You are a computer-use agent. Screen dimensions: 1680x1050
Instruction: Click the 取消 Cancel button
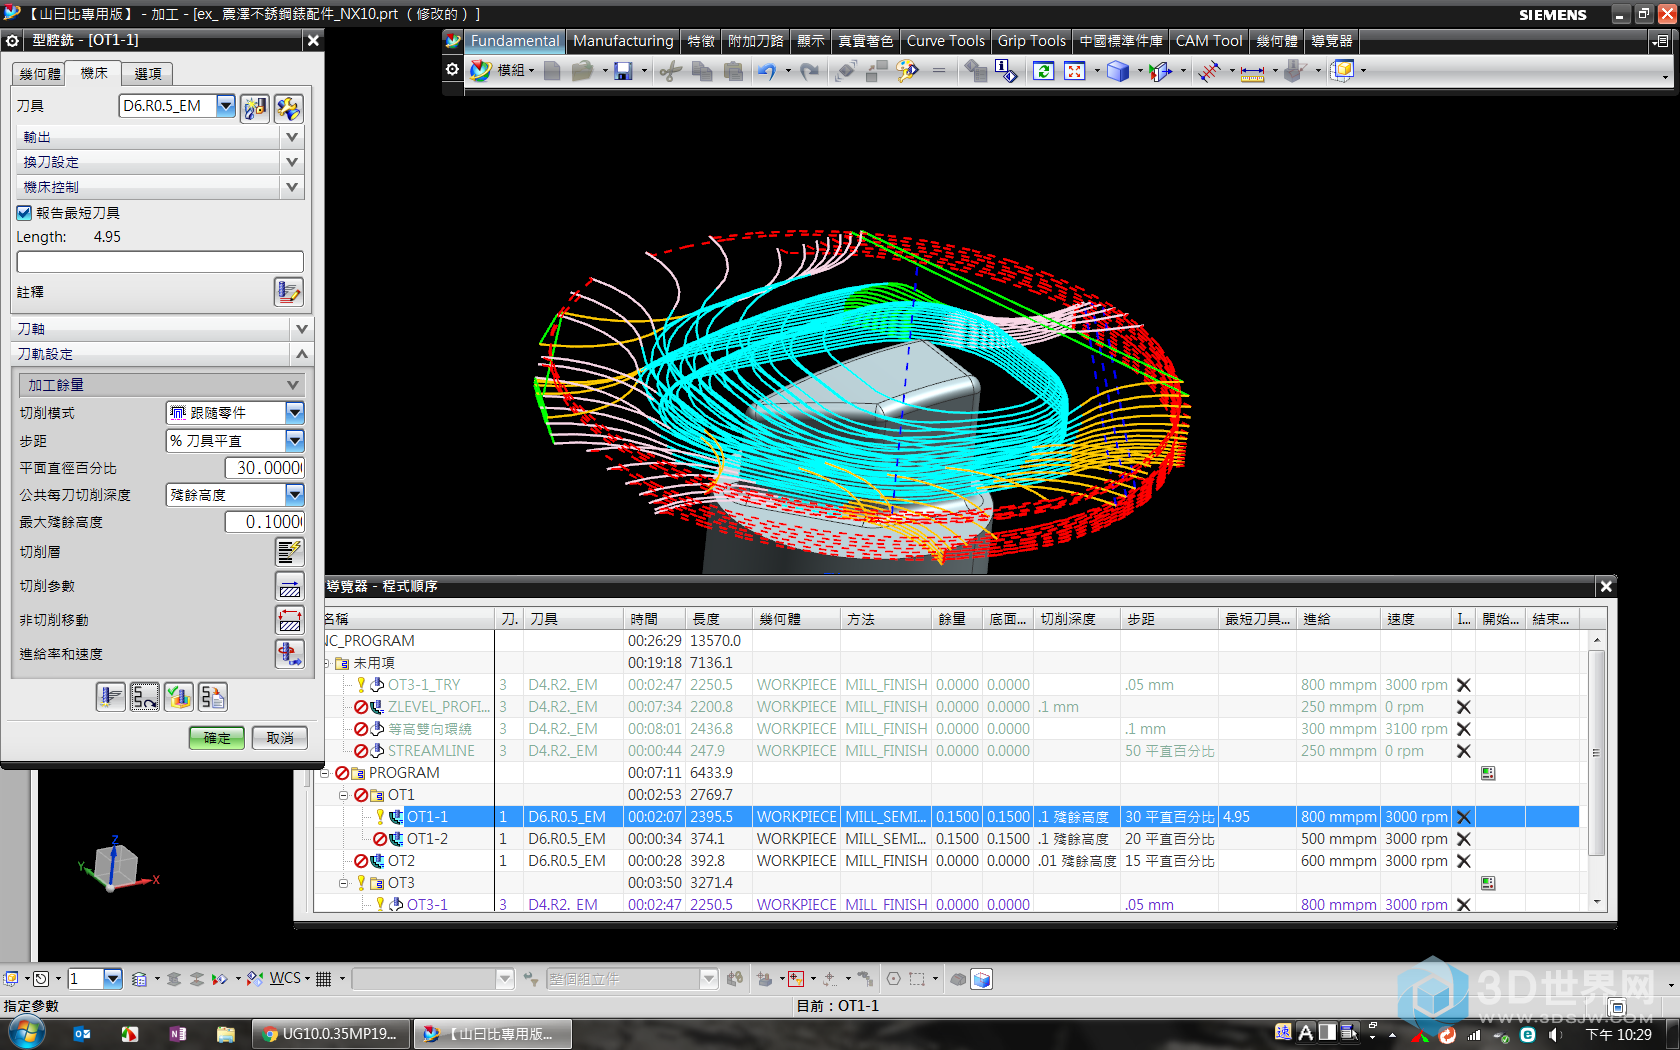(280, 738)
